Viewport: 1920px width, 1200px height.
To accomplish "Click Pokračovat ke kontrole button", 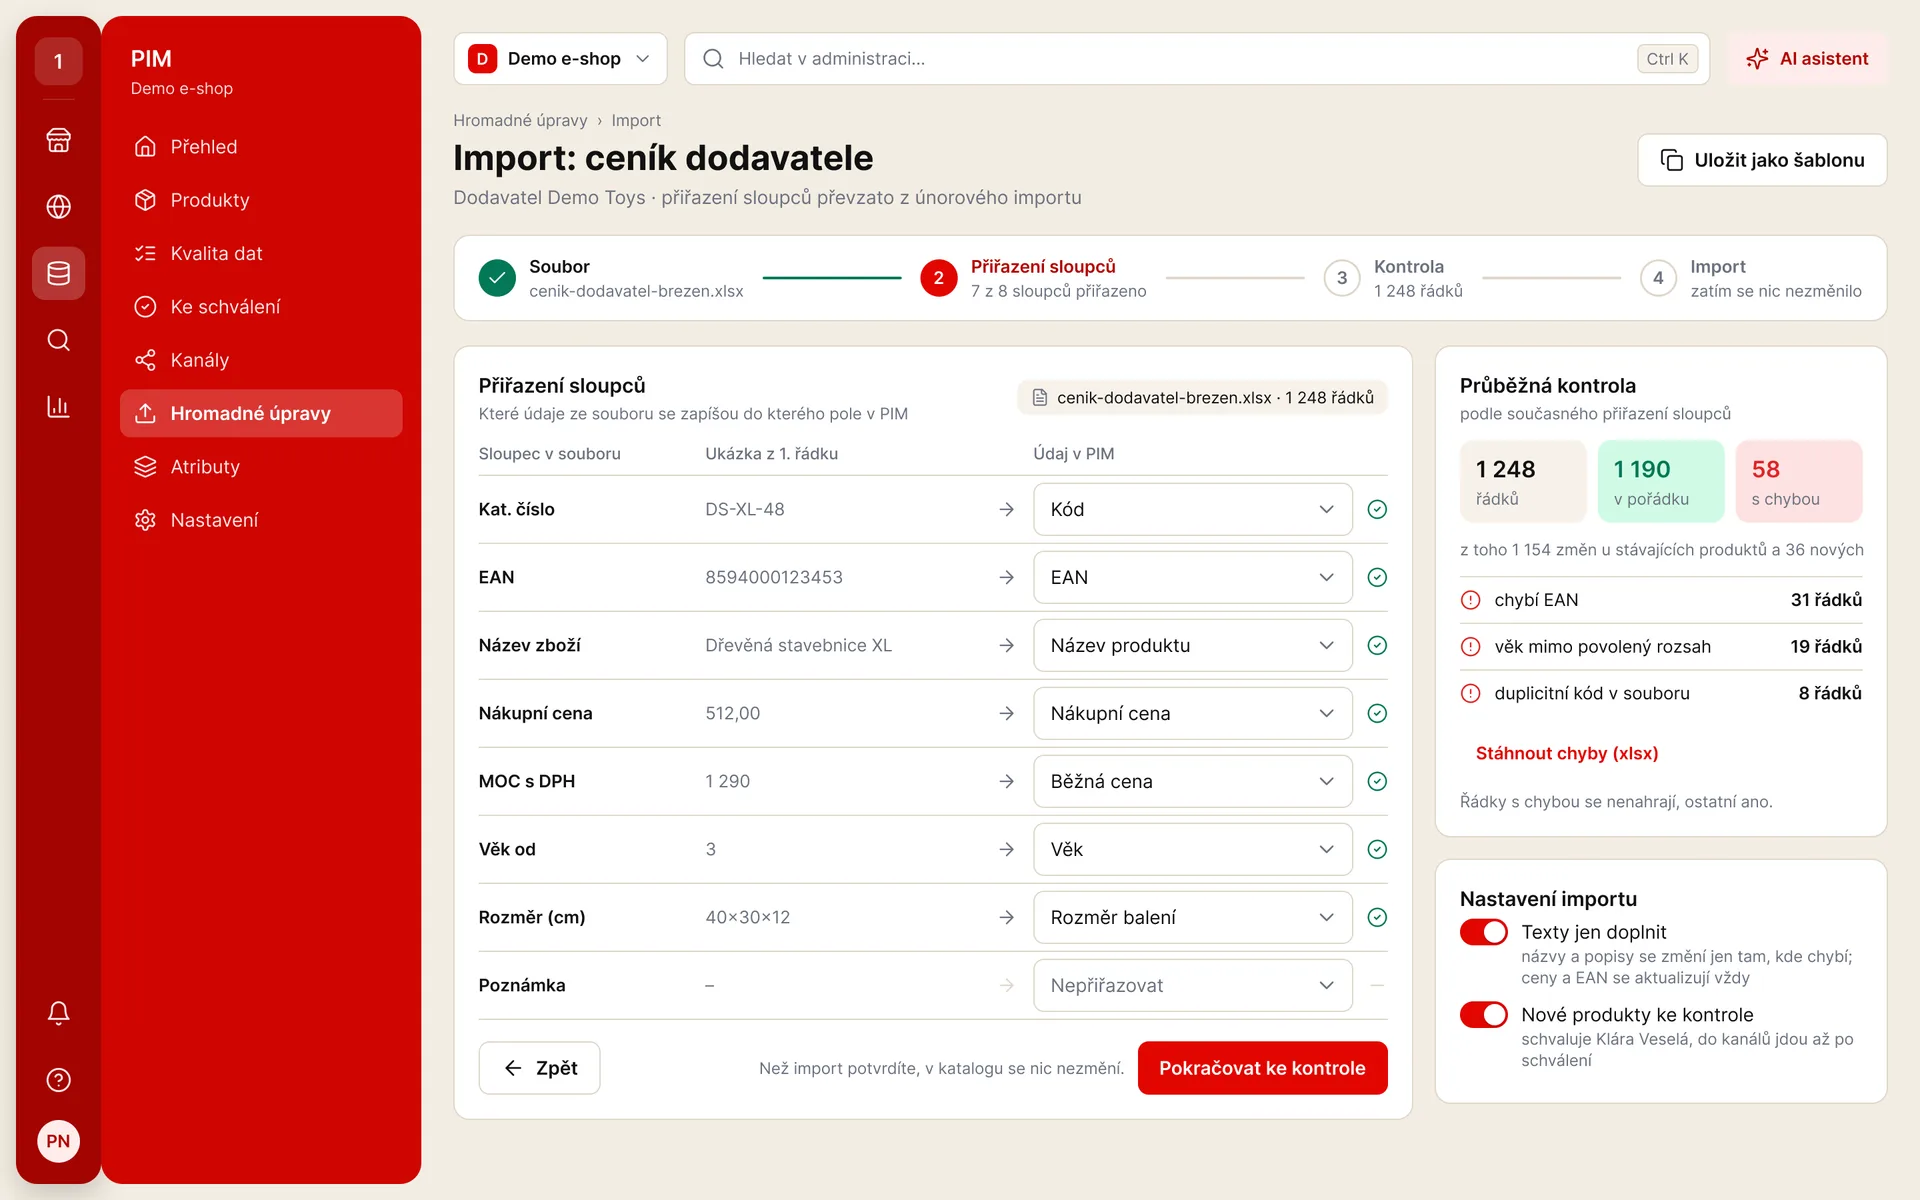I will coord(1262,1068).
